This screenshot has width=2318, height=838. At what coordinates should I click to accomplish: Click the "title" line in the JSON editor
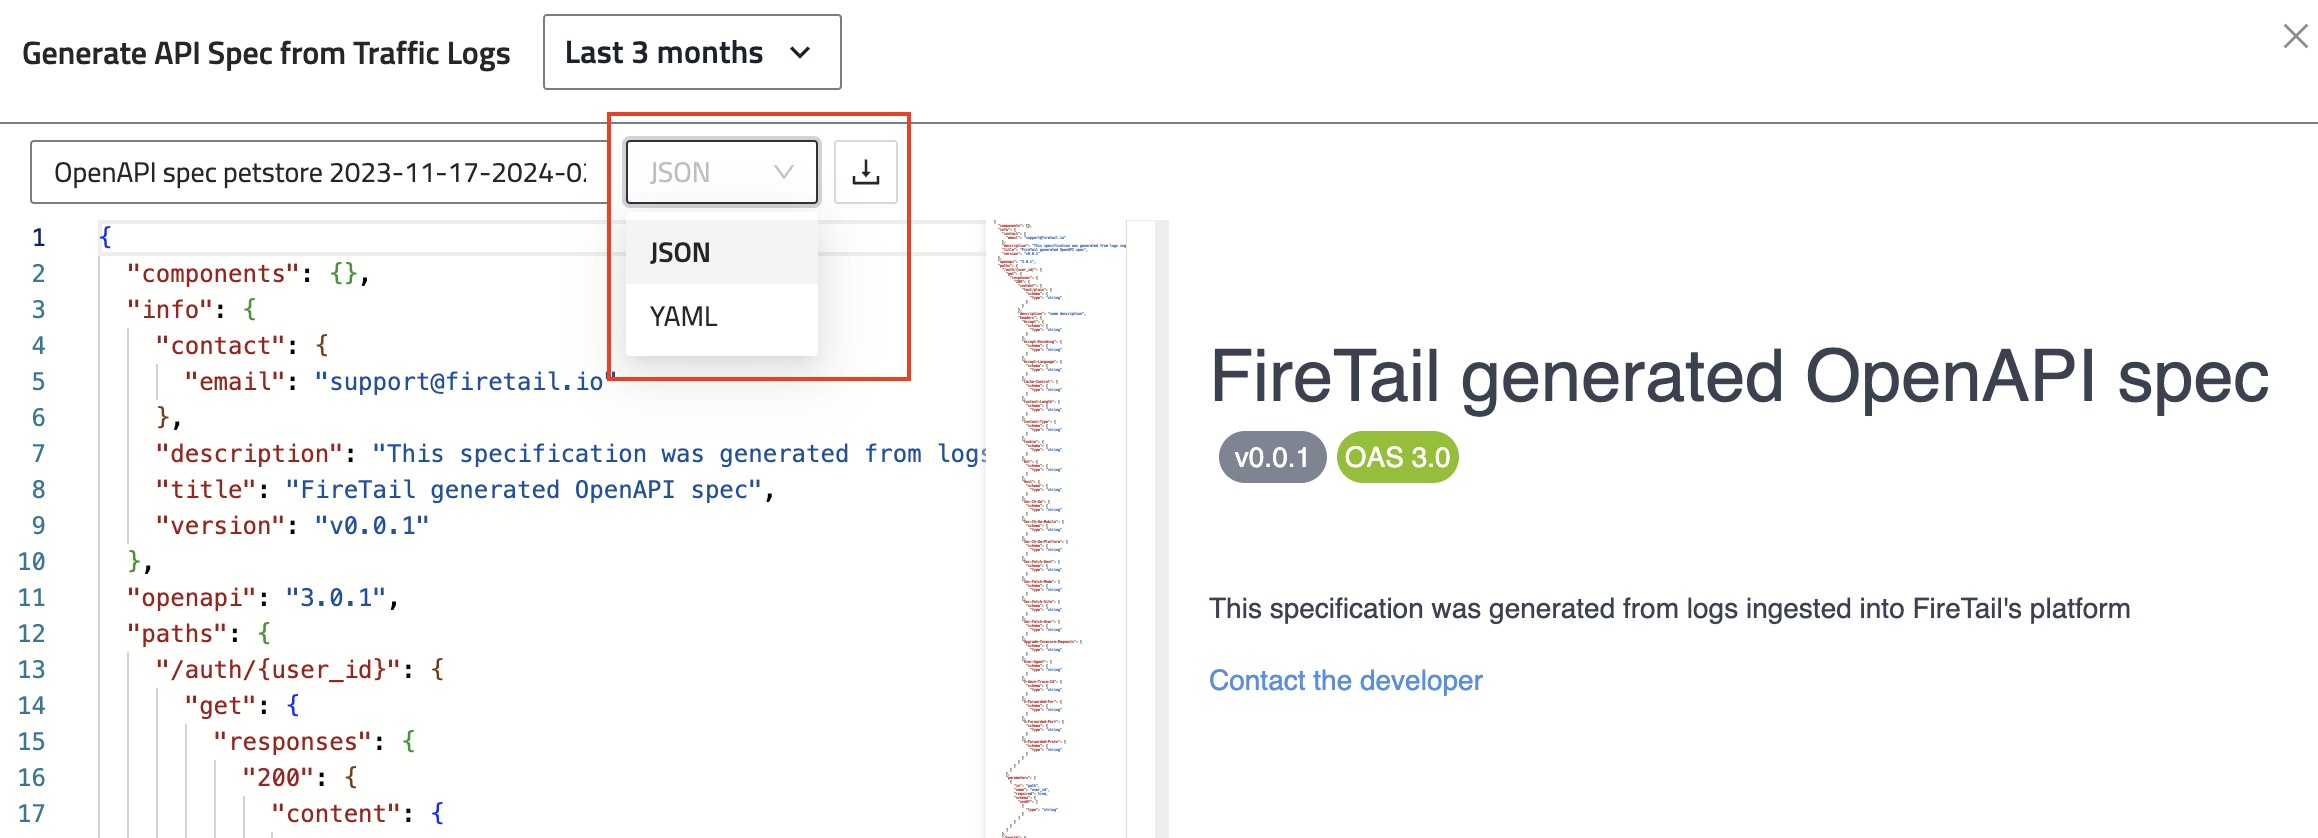464,490
